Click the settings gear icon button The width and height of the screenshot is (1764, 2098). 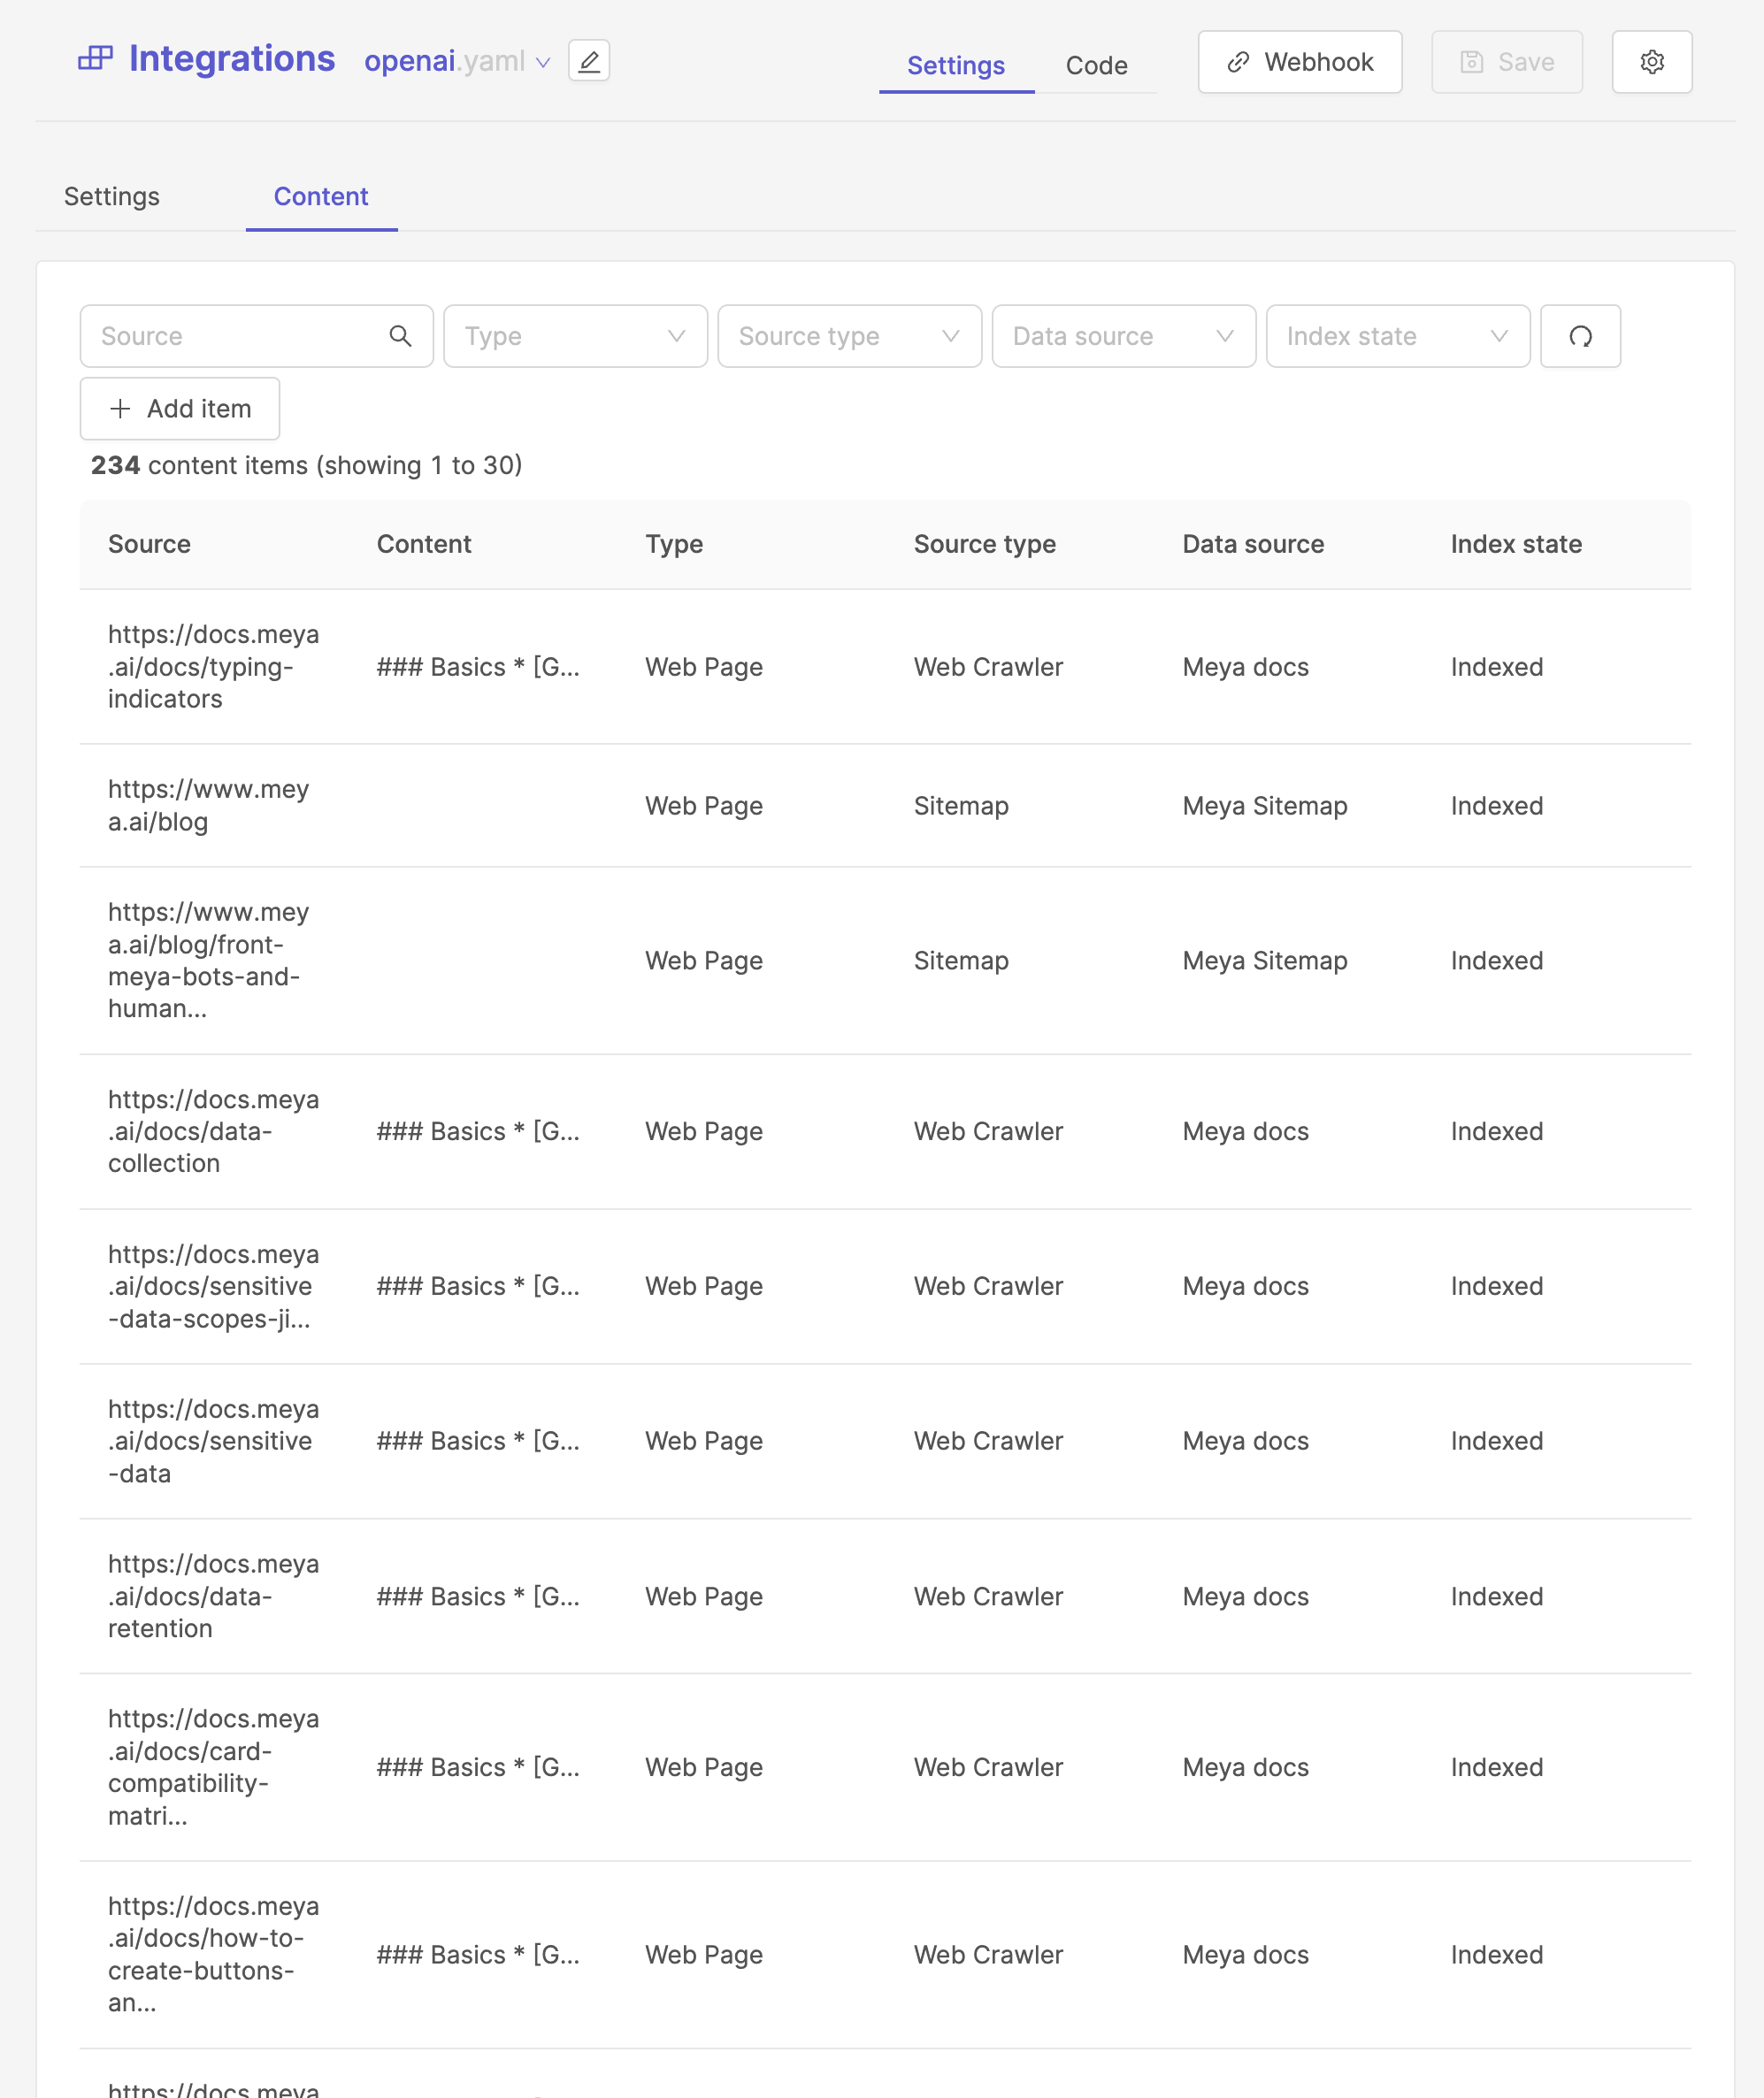(x=1651, y=62)
